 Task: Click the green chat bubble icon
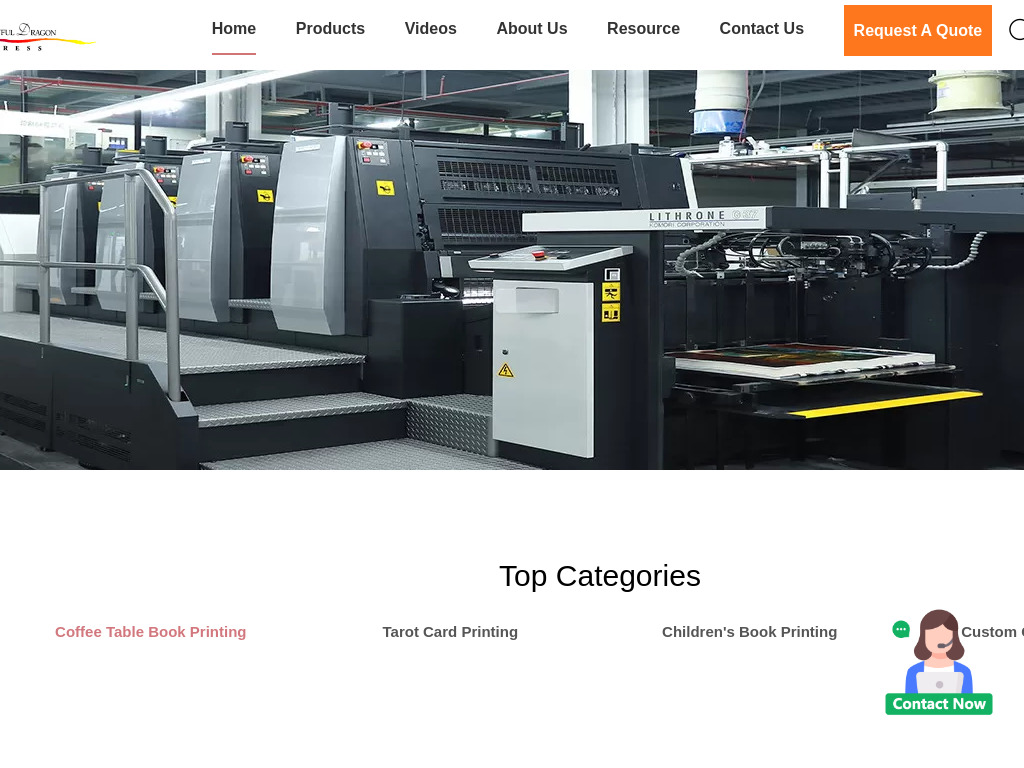[x=901, y=630]
